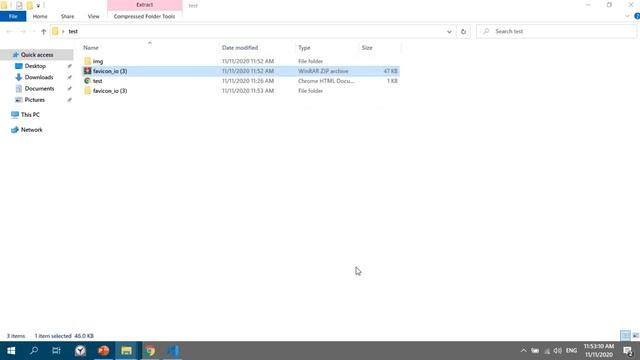Open recent locations dropdown arrow
The height and width of the screenshot is (360, 640).
click(33, 31)
